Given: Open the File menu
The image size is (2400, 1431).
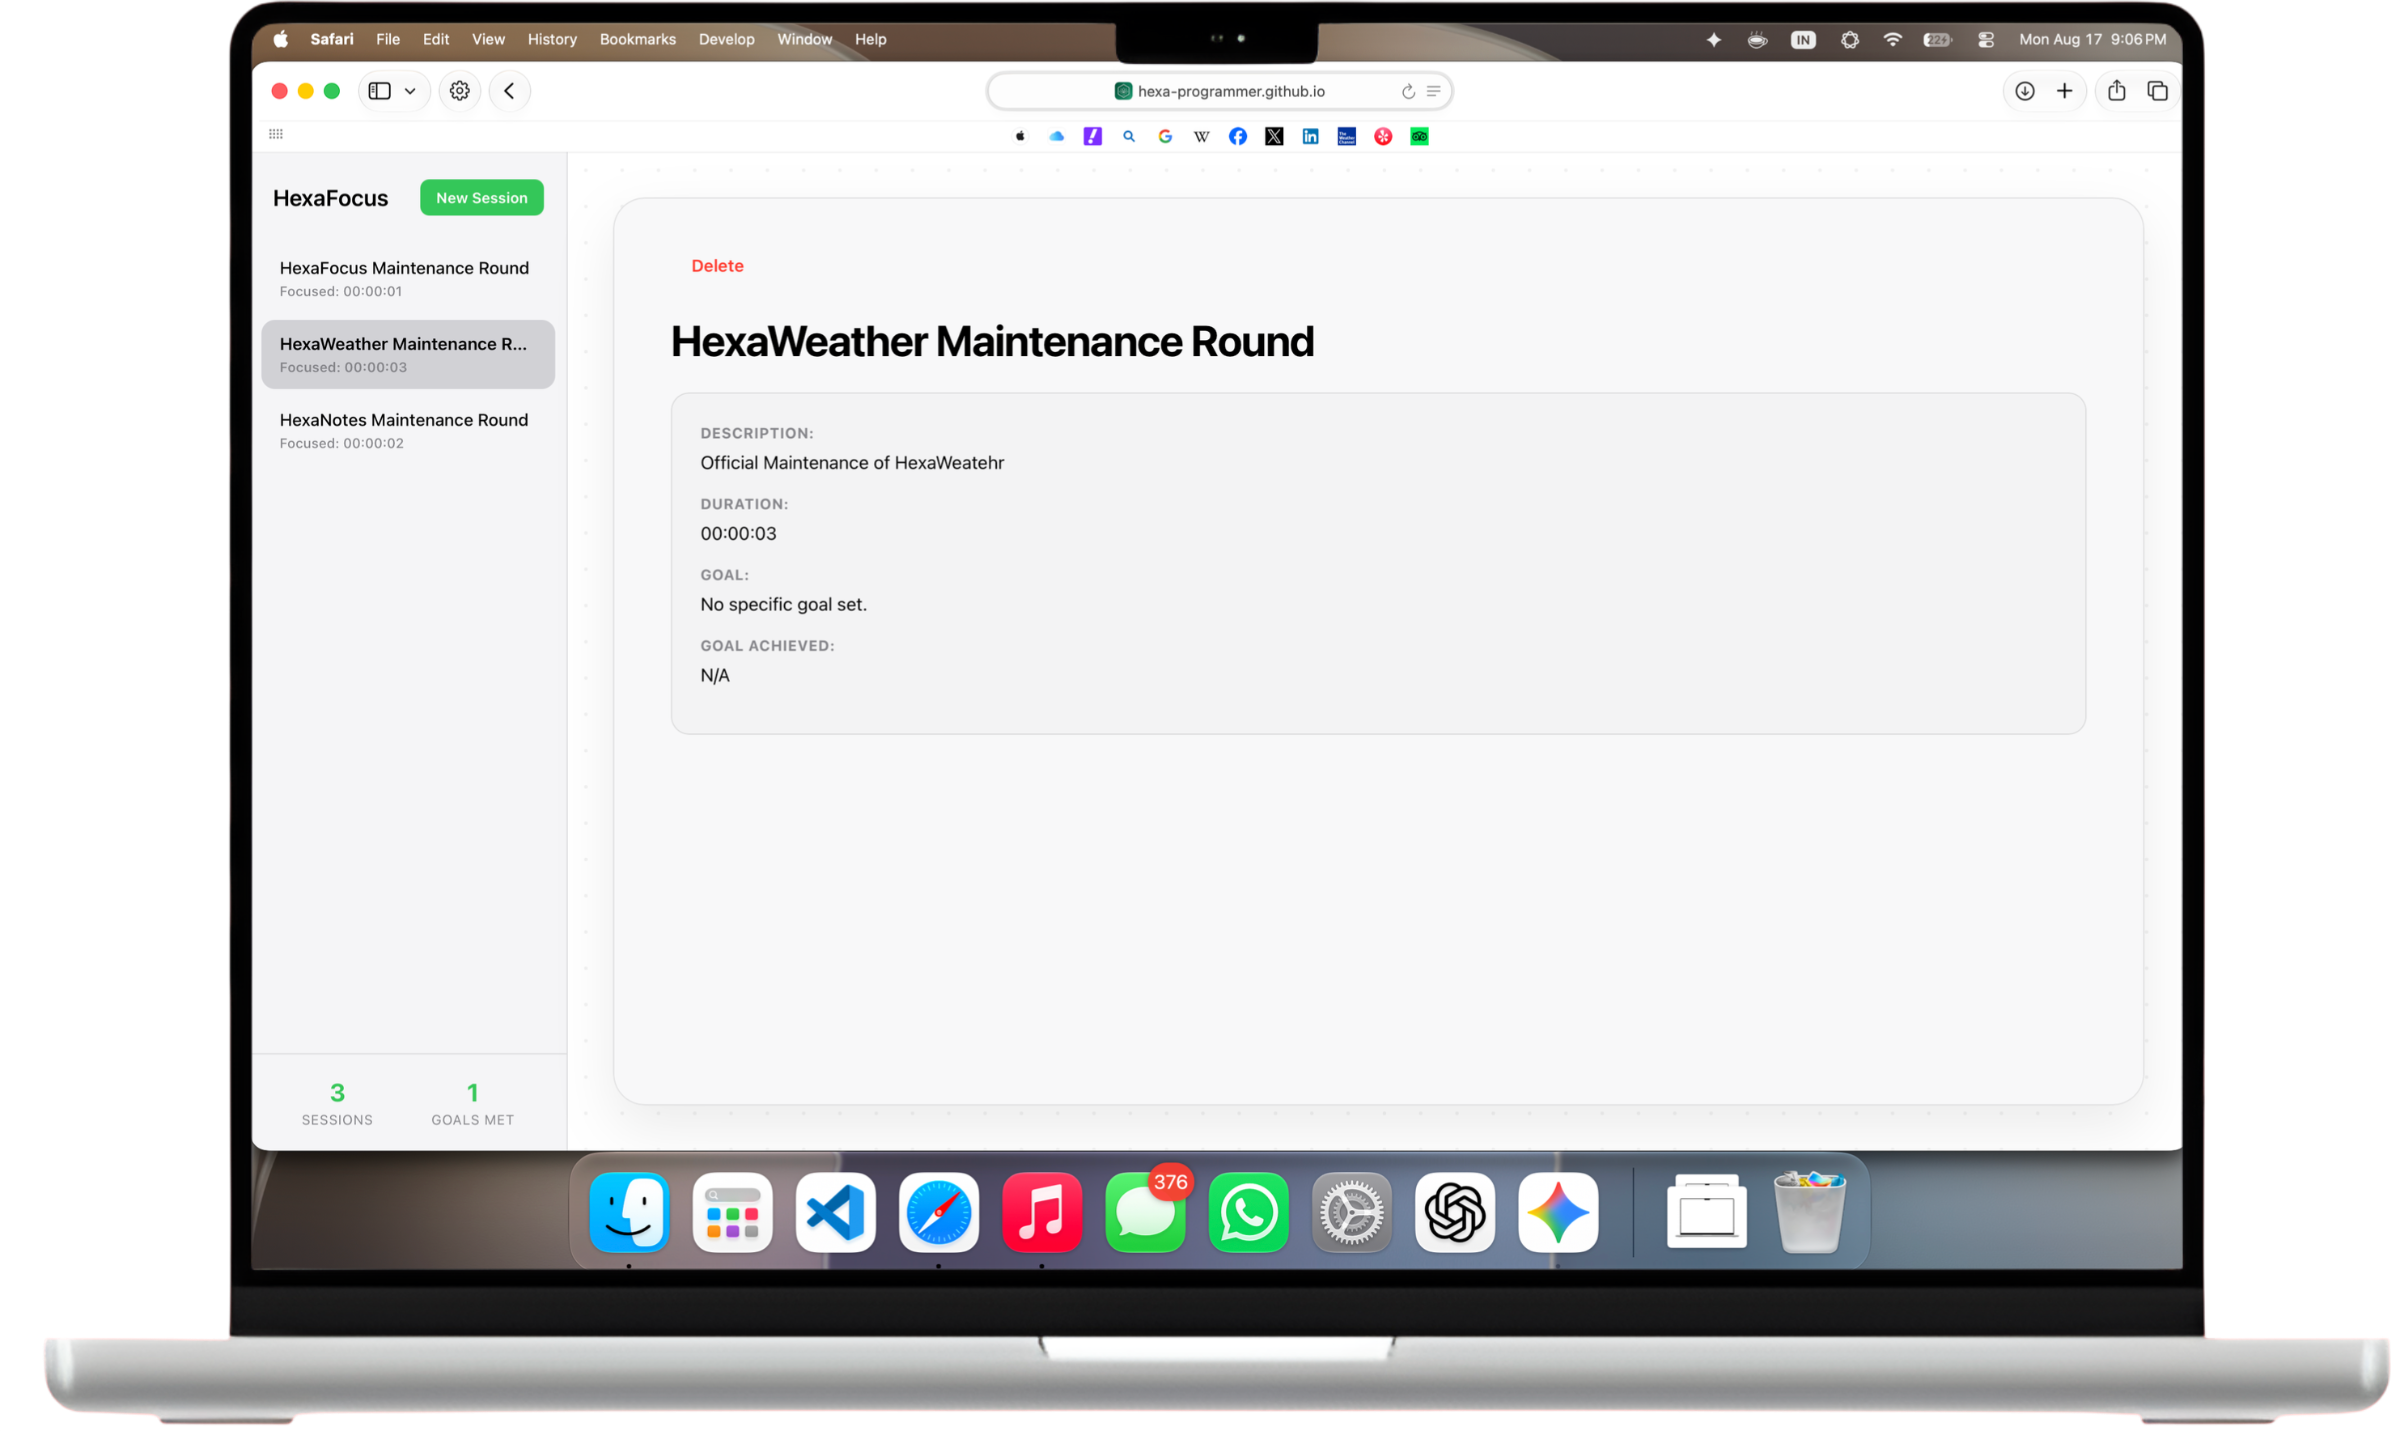Looking at the screenshot, I should [388, 39].
